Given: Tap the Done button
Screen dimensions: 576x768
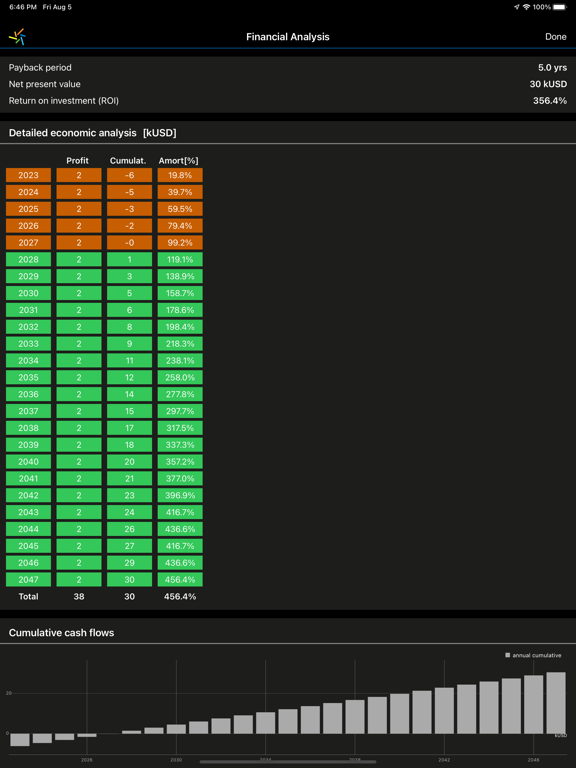Looking at the screenshot, I should coord(555,37).
